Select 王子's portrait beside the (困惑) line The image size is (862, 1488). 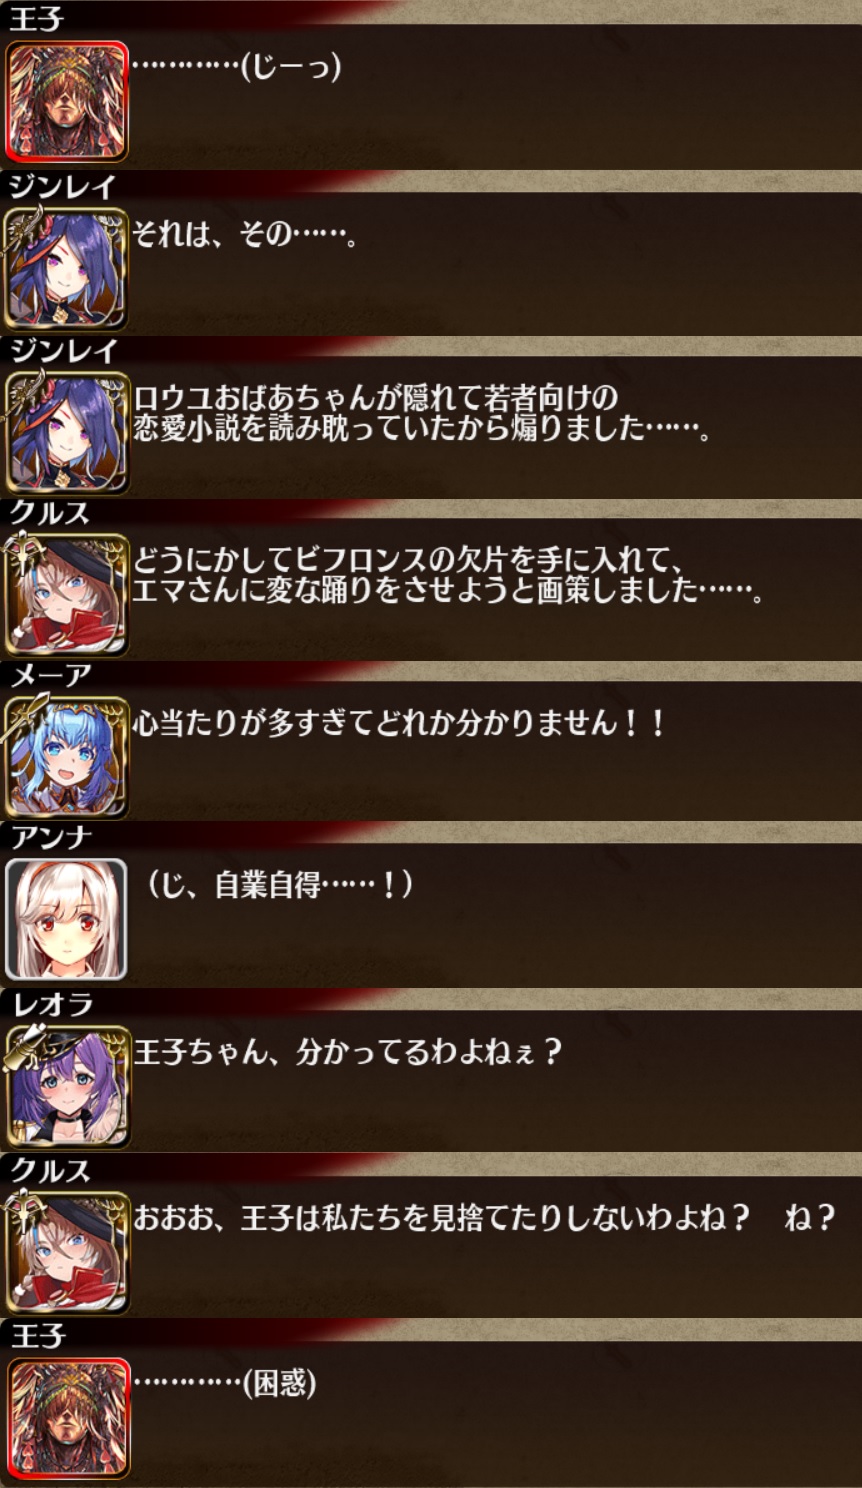67,1417
